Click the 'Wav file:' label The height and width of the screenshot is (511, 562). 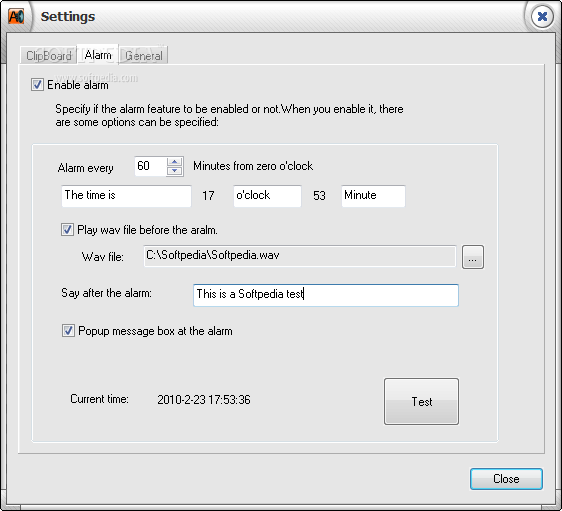(103, 257)
